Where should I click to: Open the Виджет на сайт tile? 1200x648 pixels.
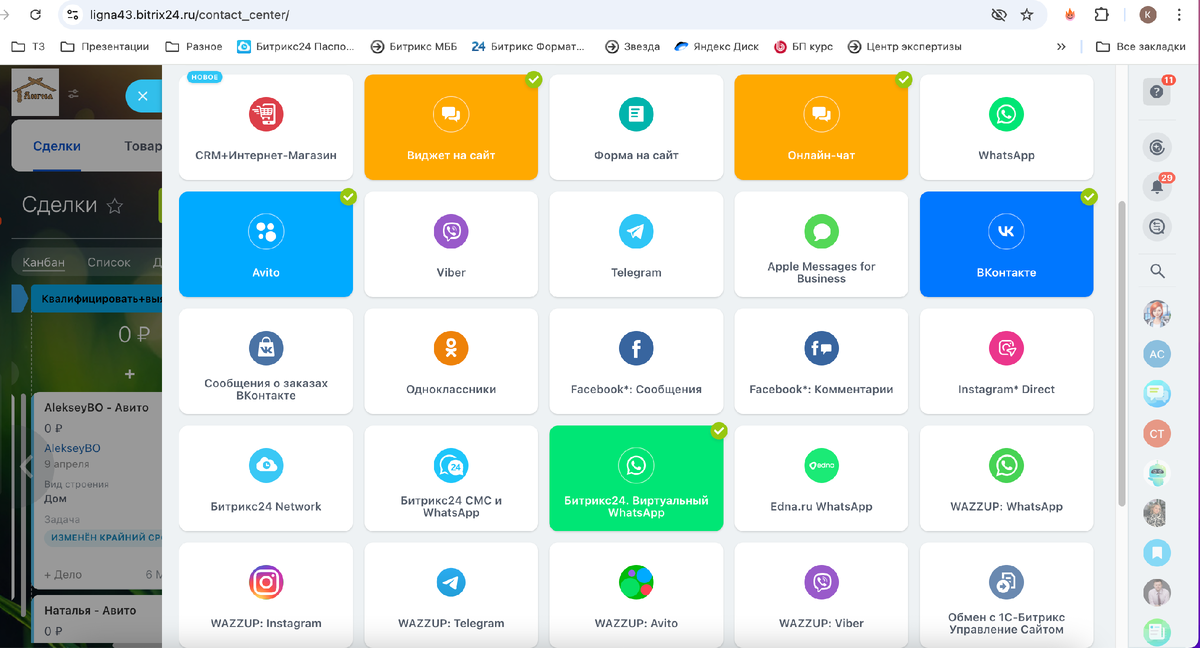[x=451, y=127]
